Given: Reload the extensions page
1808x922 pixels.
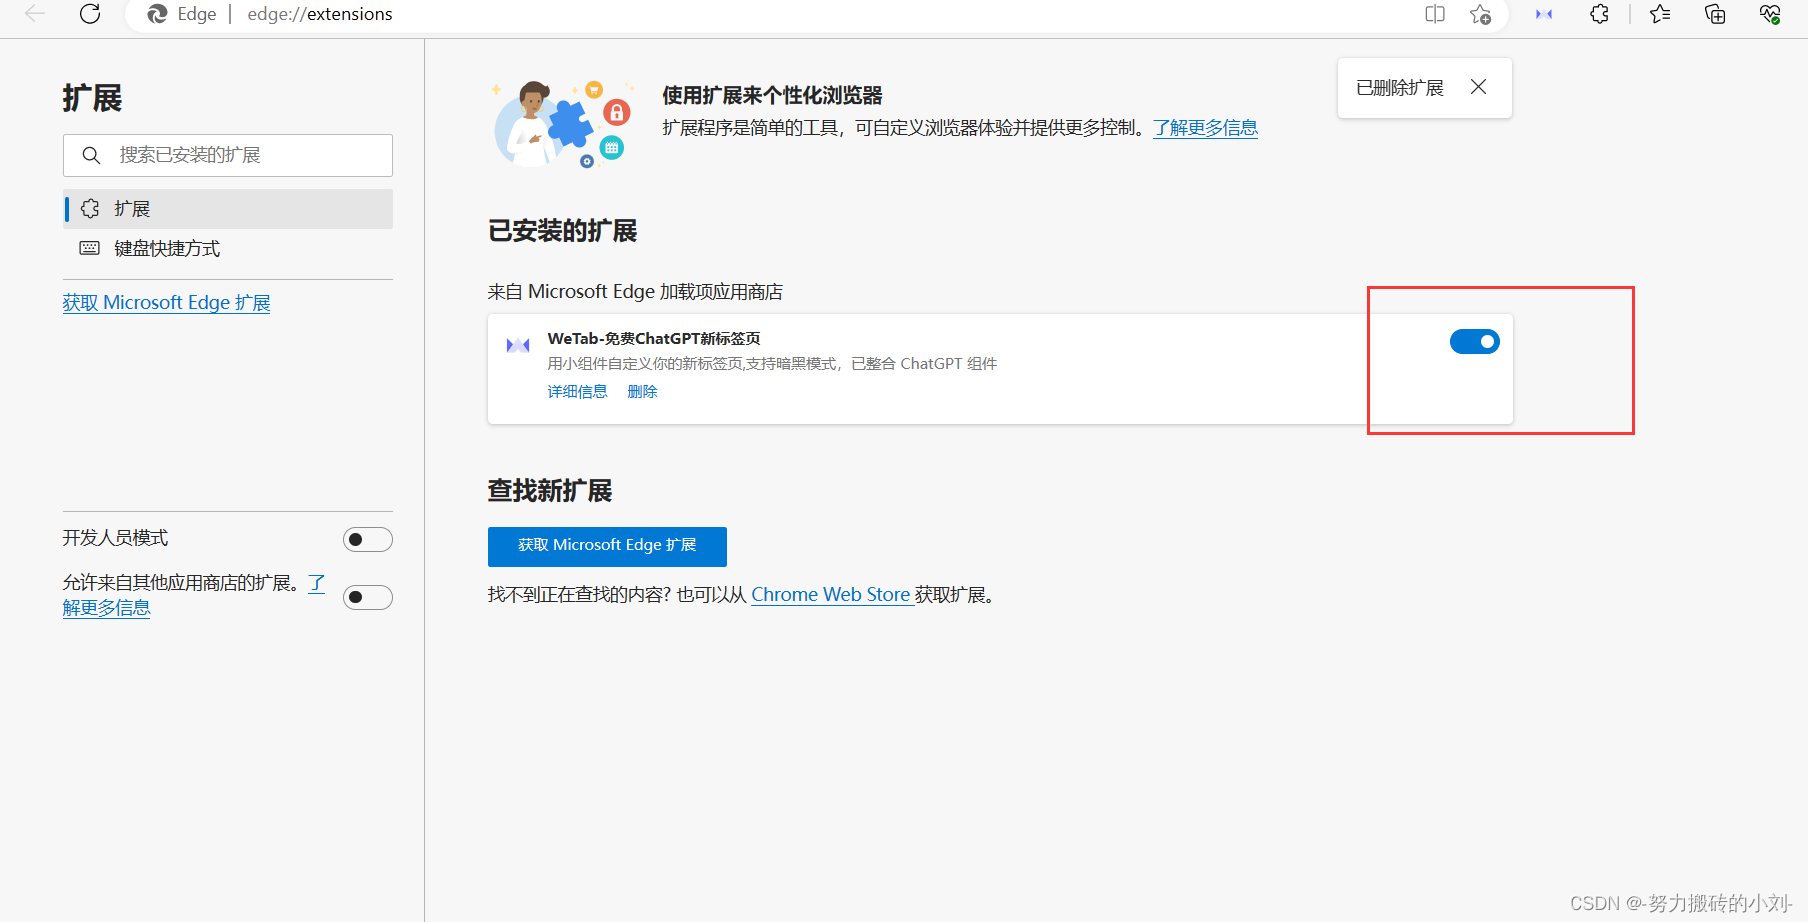Looking at the screenshot, I should point(90,14).
